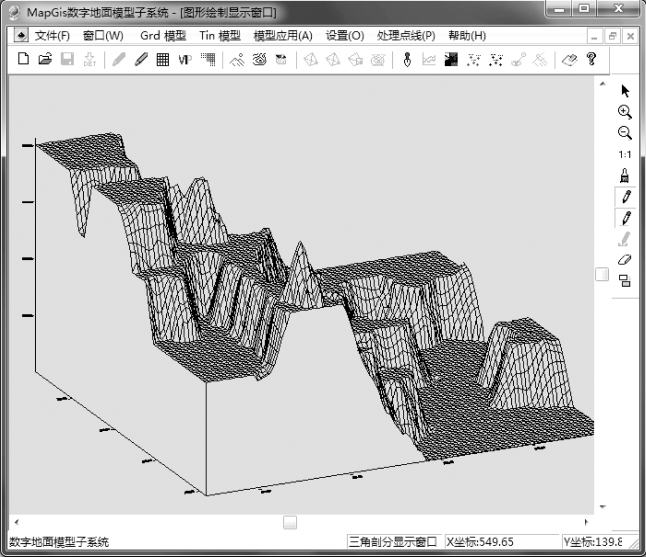Click the New file icon

(x=23, y=60)
